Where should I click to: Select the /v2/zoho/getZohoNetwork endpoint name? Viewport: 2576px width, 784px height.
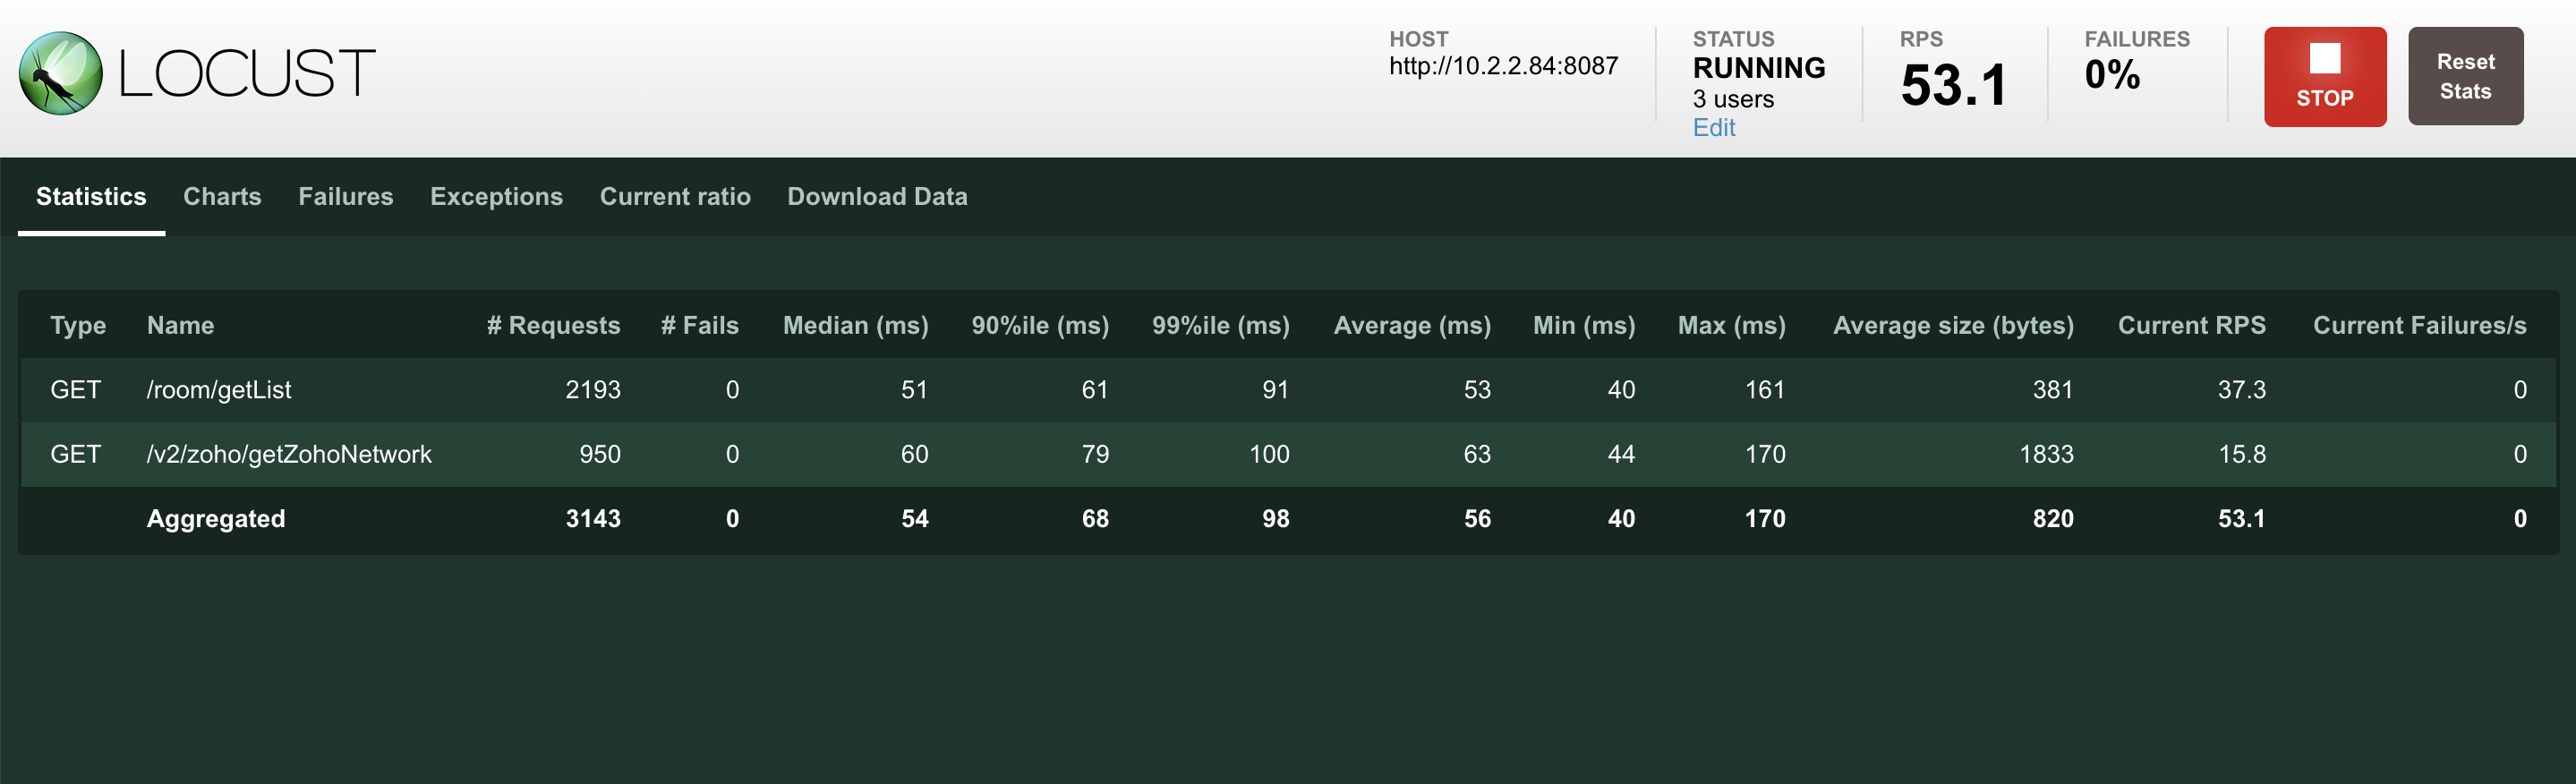click(x=289, y=455)
